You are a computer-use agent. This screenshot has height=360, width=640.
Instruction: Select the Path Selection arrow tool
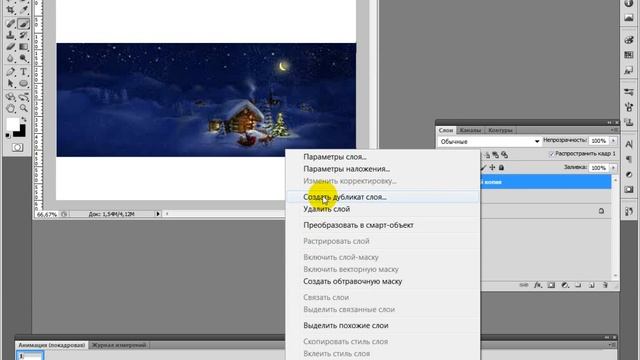11,84
